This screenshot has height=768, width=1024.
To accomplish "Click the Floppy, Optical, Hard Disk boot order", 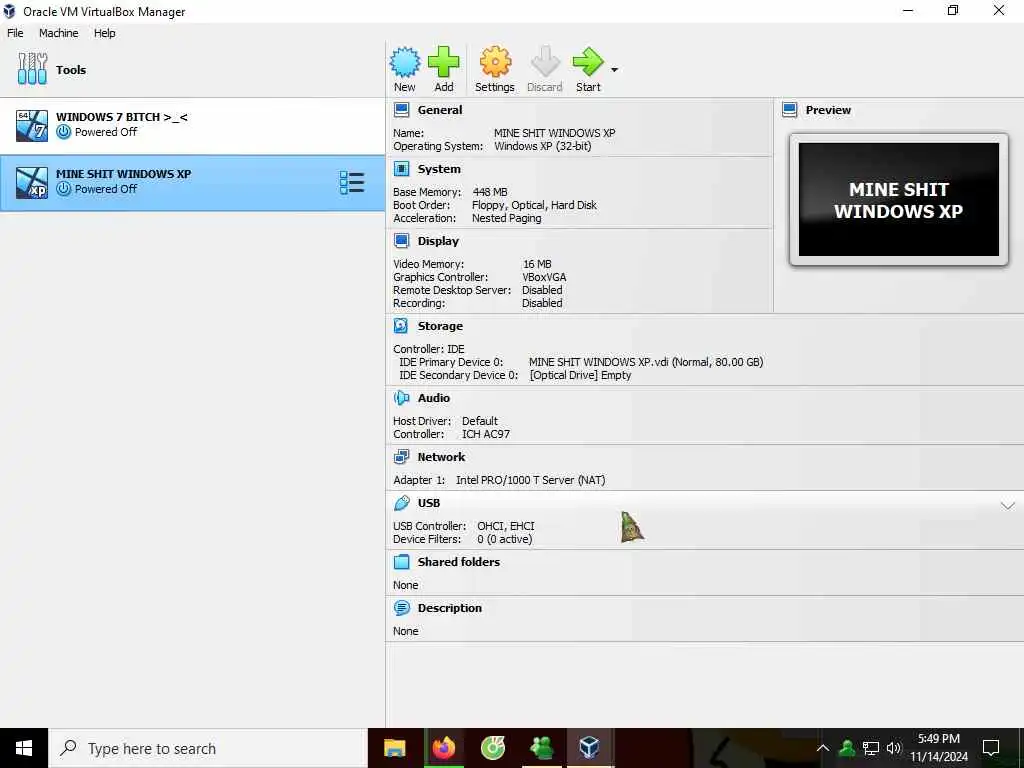I will 534,205.
